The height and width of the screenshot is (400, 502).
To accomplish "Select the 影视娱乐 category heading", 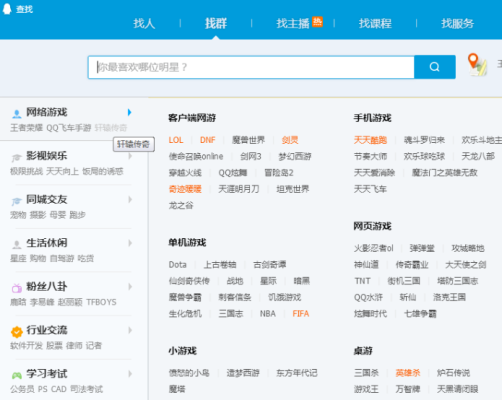I will pyautogui.click(x=47, y=156).
